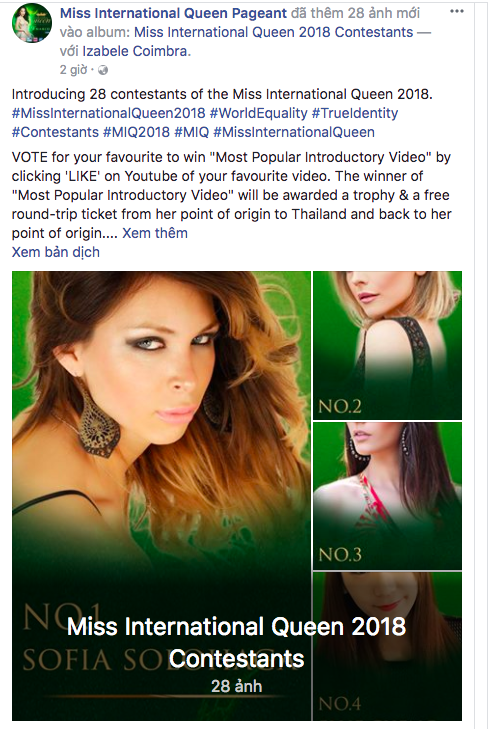Click hashtag #MissInternationalQueen
The width and height of the screenshot is (488, 729).
click(x=294, y=132)
